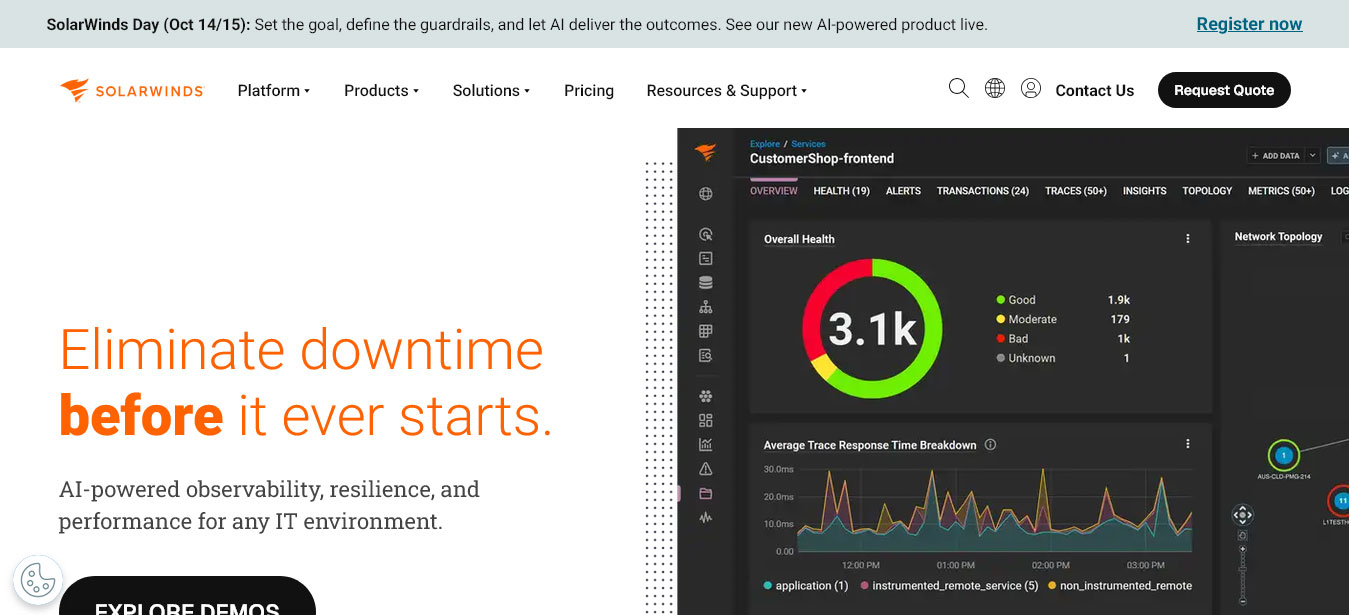Viewport: 1349px width, 615px height.
Task: Click info icon beside Average Trace Response title
Action: click(x=990, y=445)
